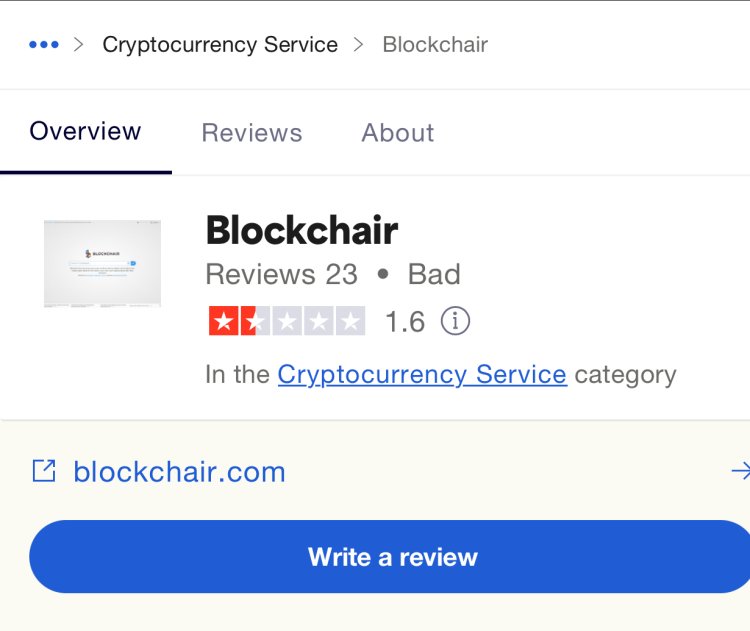Follow the Cryptocurrency Service category link
Screen dimensions: 750x631
(x=422, y=375)
